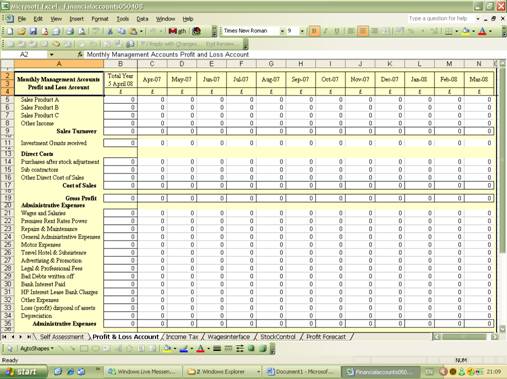Click the Windows Start button
Image resolution: width=507 pixels, height=379 pixels.
[23, 372]
